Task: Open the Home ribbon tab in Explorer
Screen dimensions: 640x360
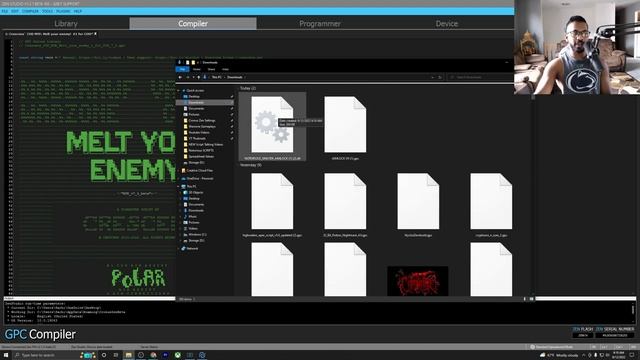Action: [197, 69]
